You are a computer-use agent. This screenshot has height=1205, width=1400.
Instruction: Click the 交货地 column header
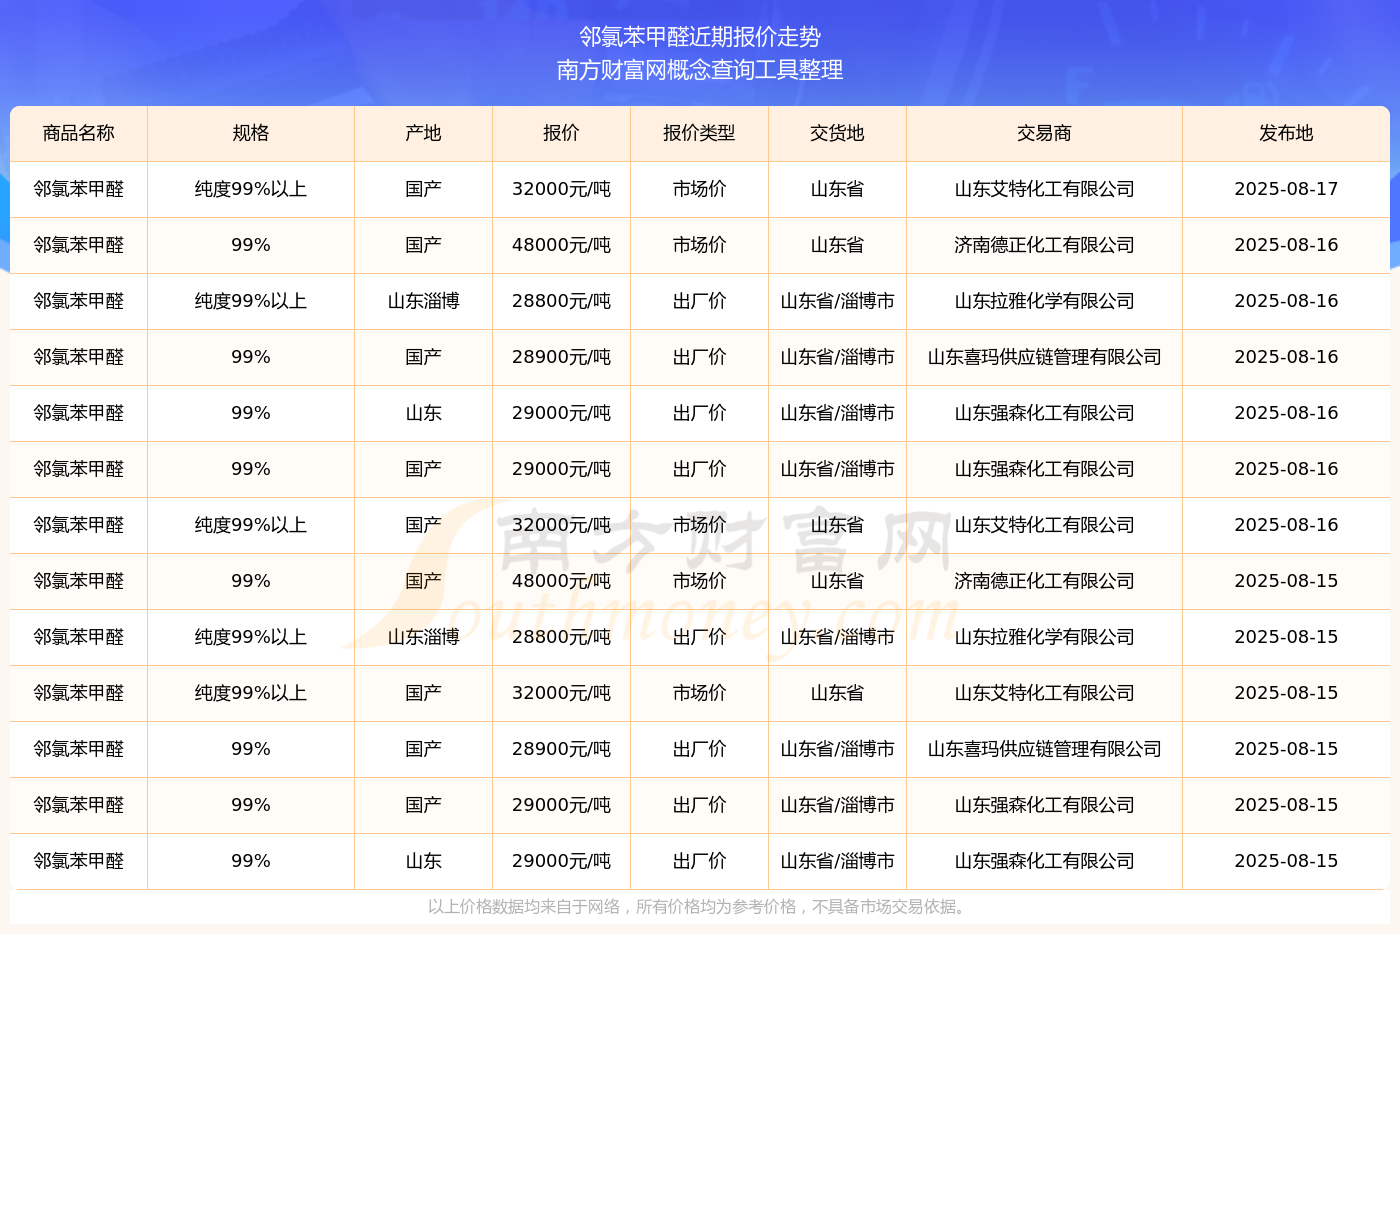click(838, 133)
